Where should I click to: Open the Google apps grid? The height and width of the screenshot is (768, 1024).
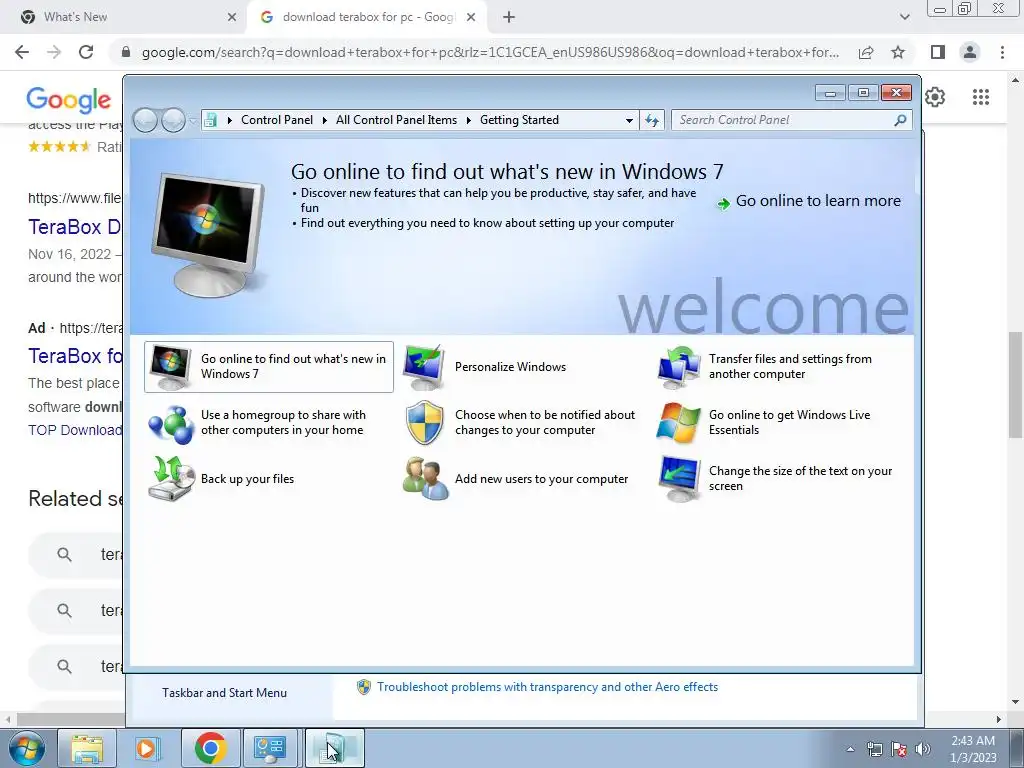(x=980, y=97)
